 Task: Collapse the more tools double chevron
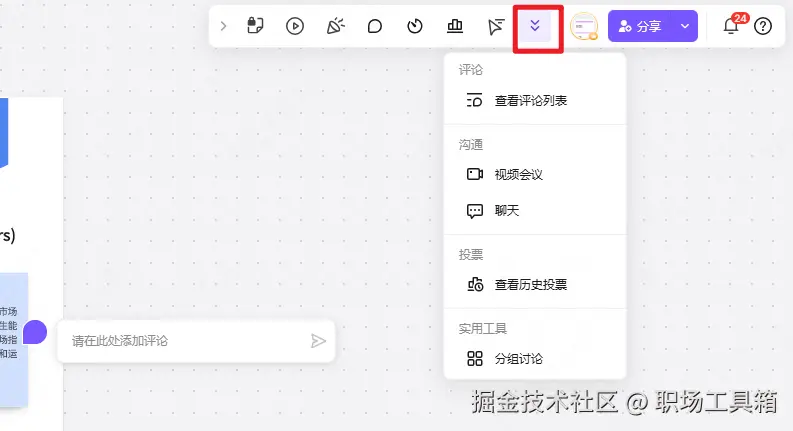tap(535, 26)
